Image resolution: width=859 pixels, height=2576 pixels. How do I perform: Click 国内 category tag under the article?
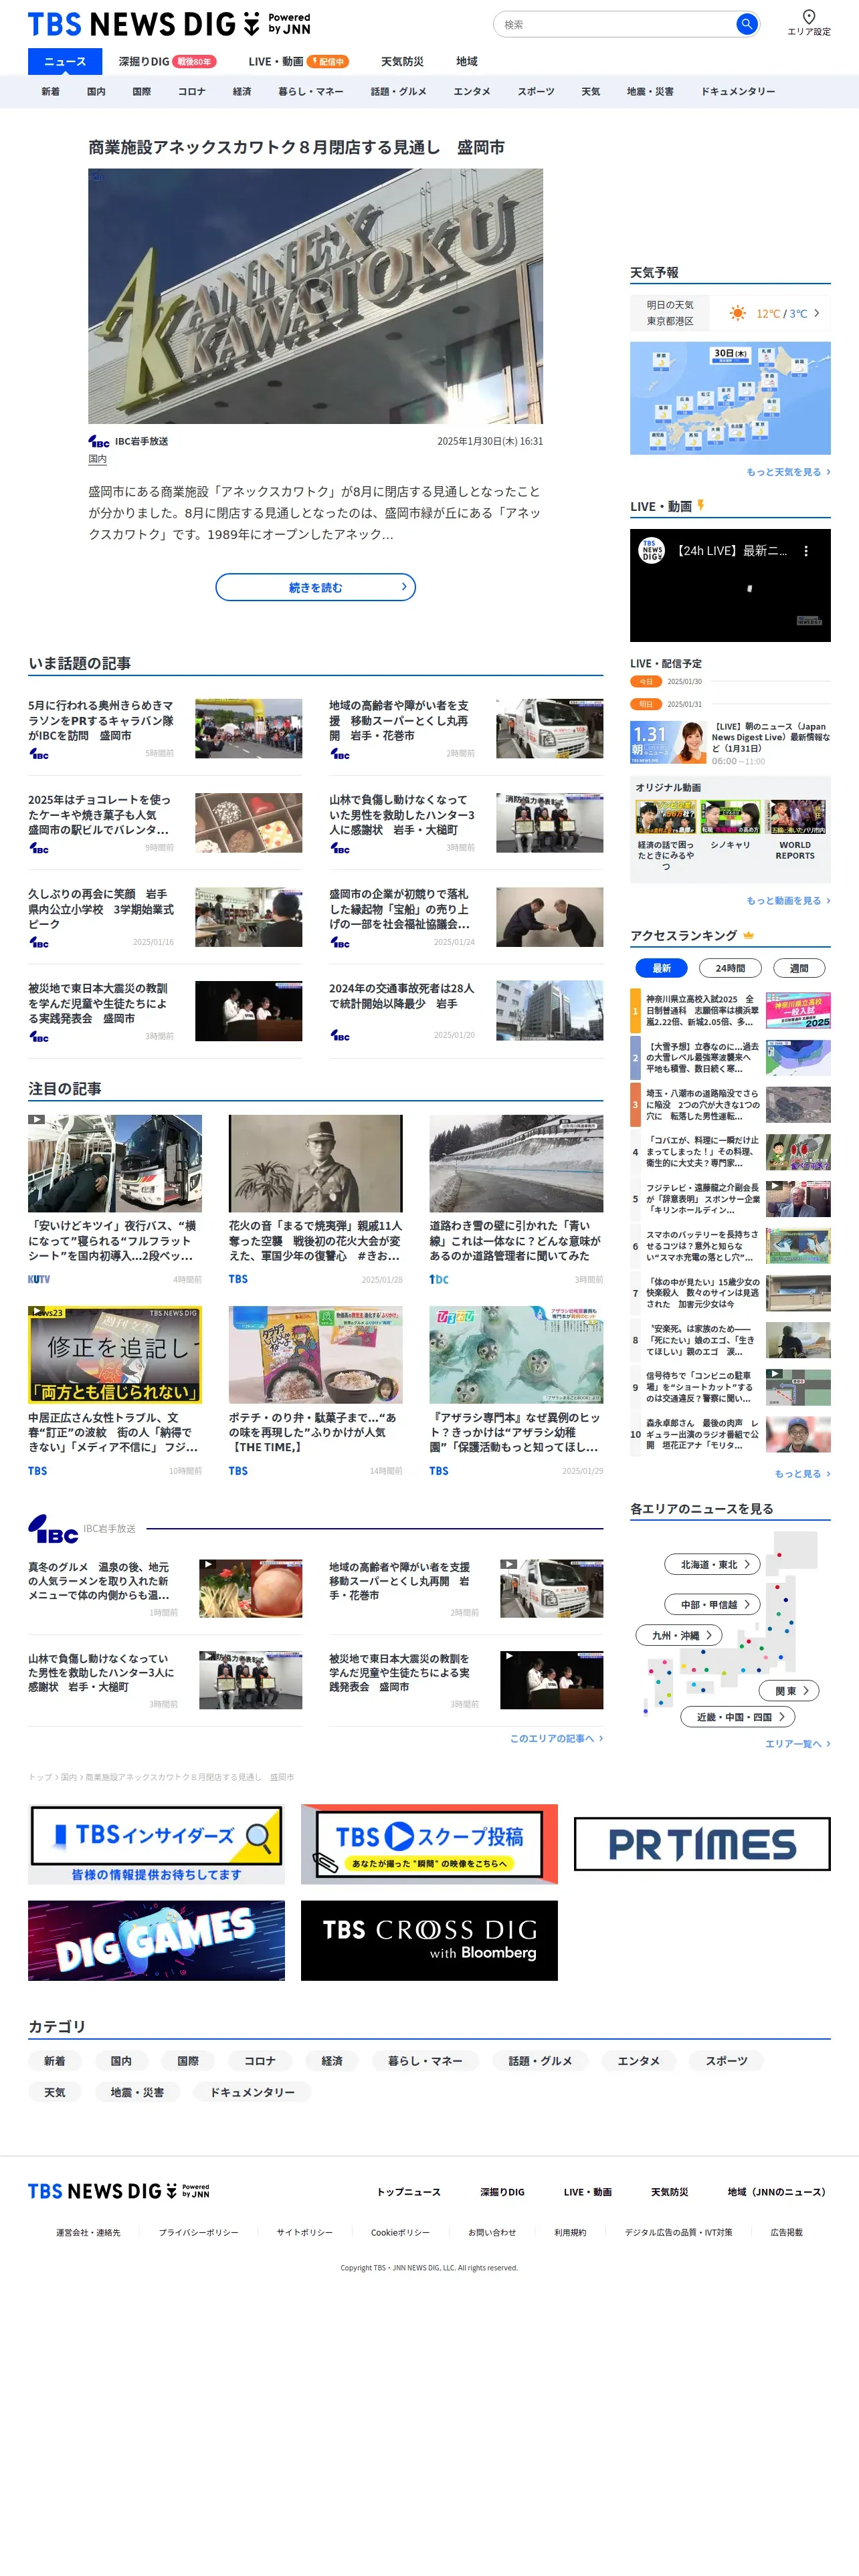97,459
